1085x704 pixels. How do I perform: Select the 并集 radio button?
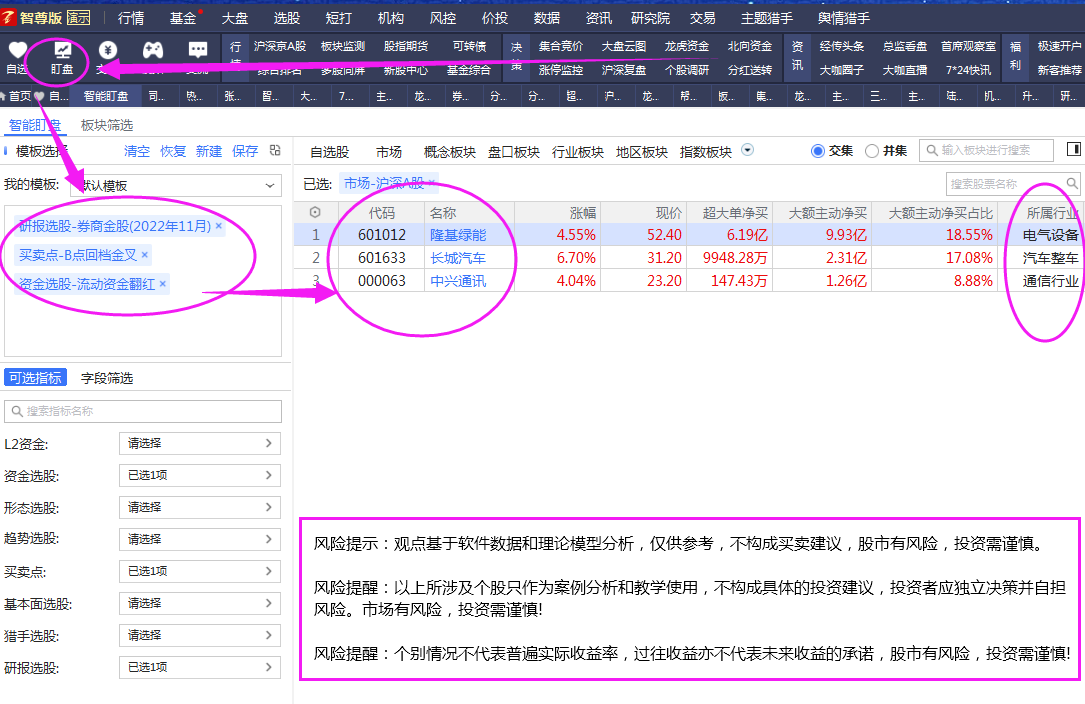tap(872, 151)
